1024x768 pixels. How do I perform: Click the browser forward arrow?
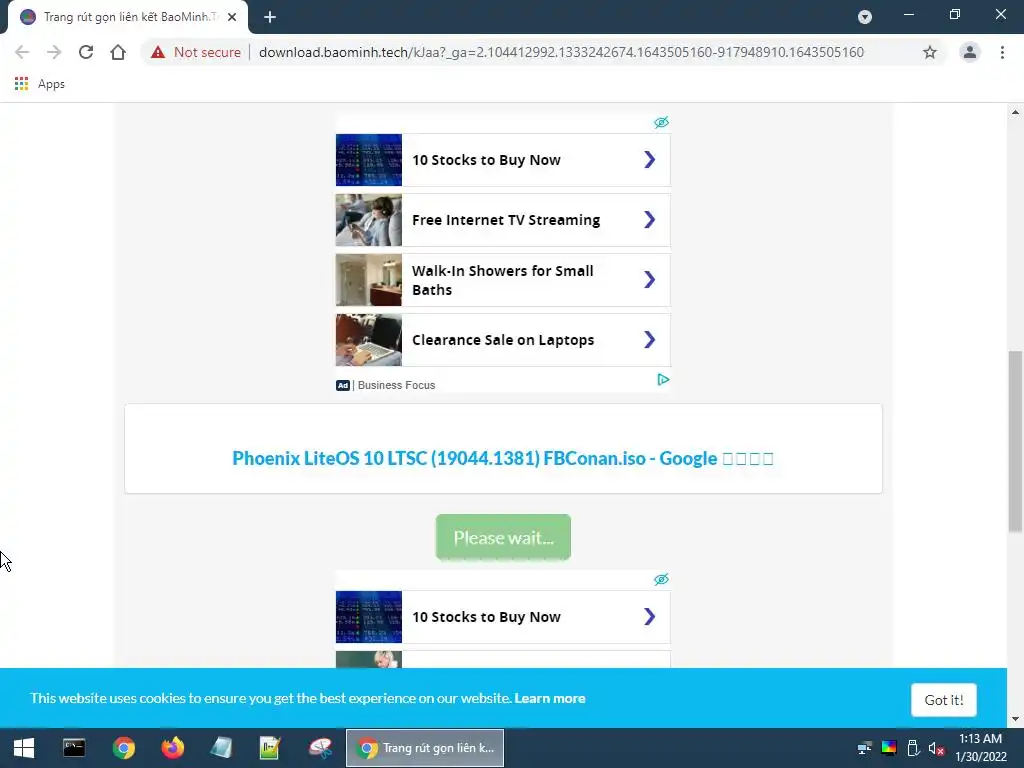[54, 52]
